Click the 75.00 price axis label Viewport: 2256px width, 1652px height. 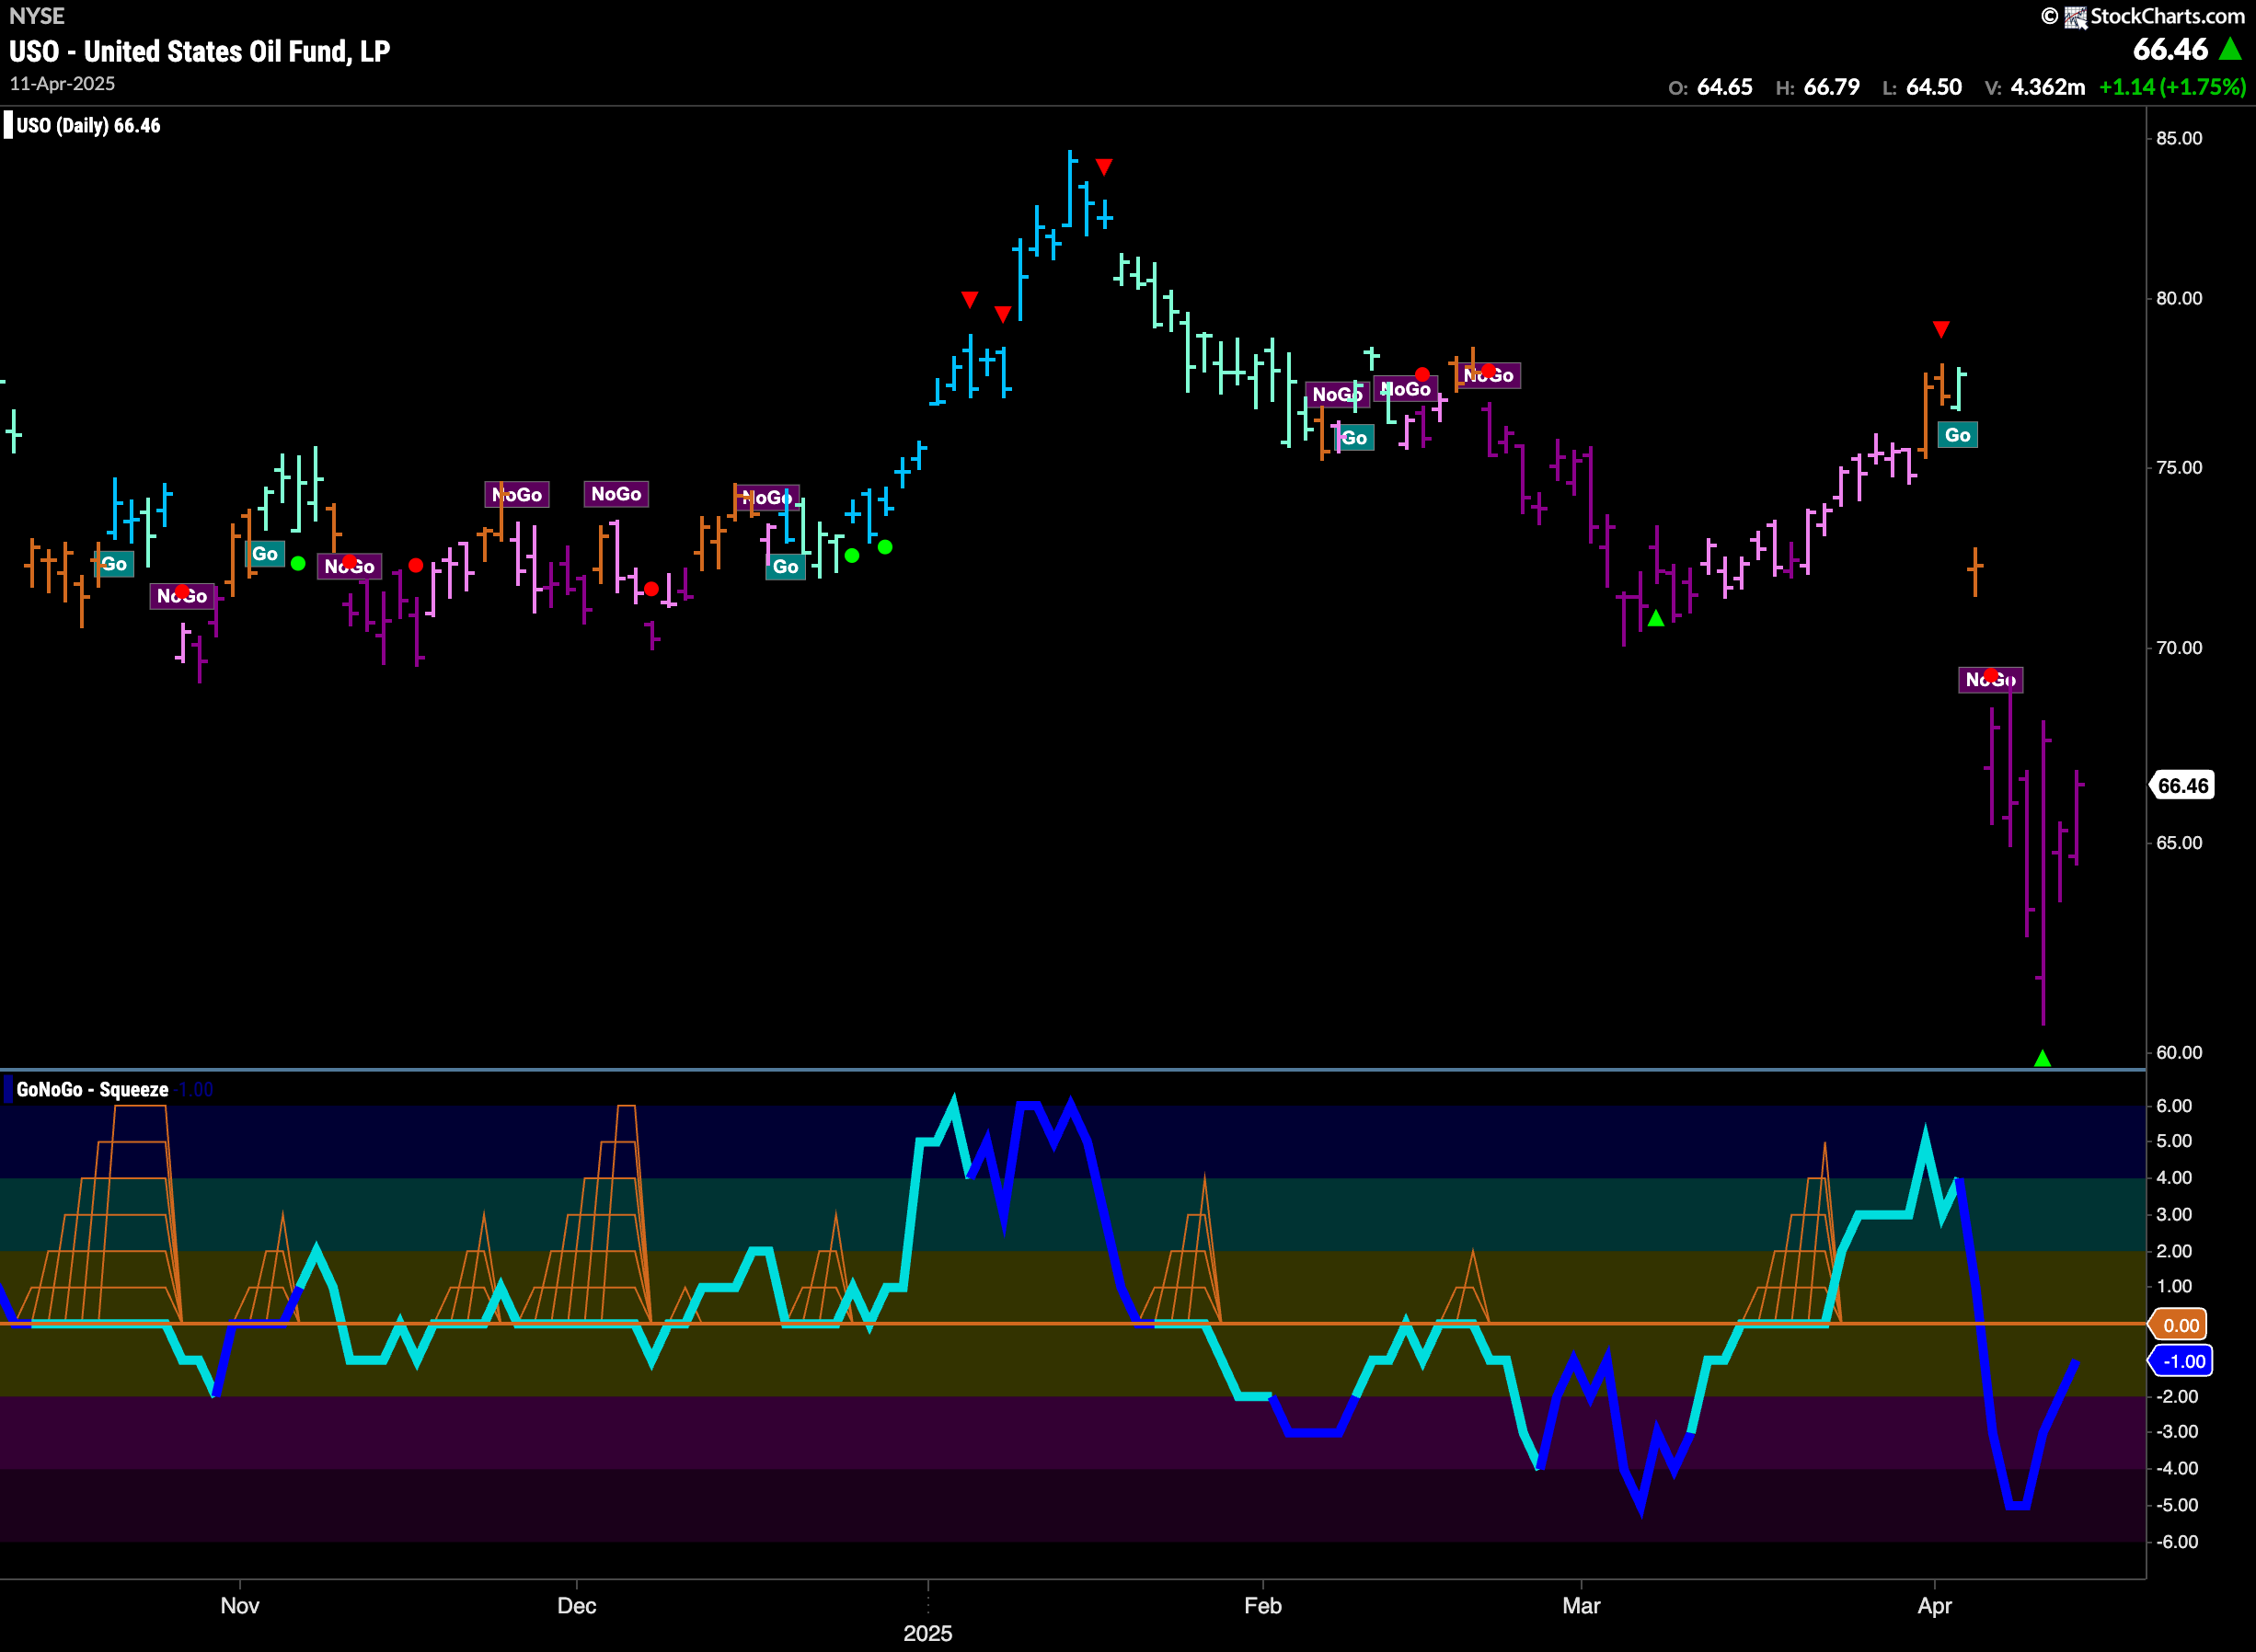tap(2179, 468)
